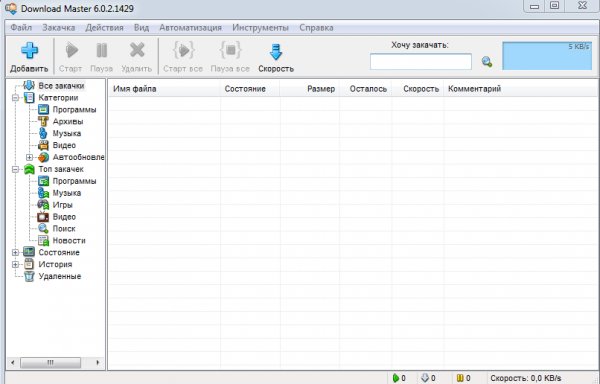This screenshot has height=384, width=600.
Task: Click search icon next to Хочу закачать field
Action: tap(487, 62)
